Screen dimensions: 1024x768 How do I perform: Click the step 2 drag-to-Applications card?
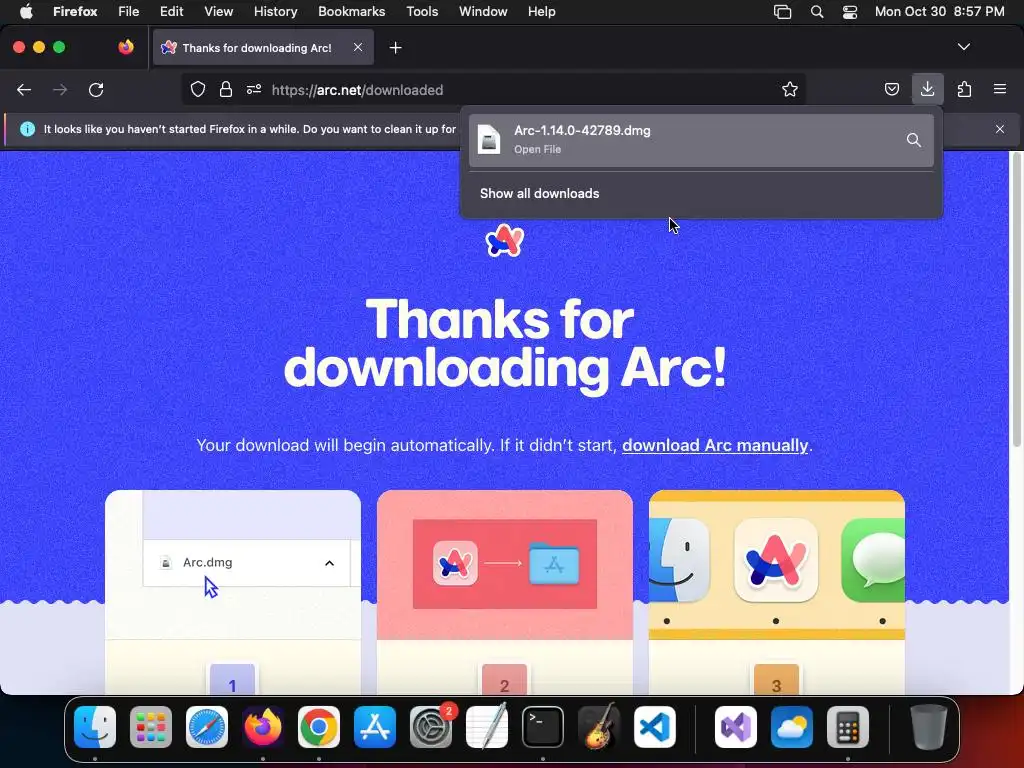click(x=505, y=592)
